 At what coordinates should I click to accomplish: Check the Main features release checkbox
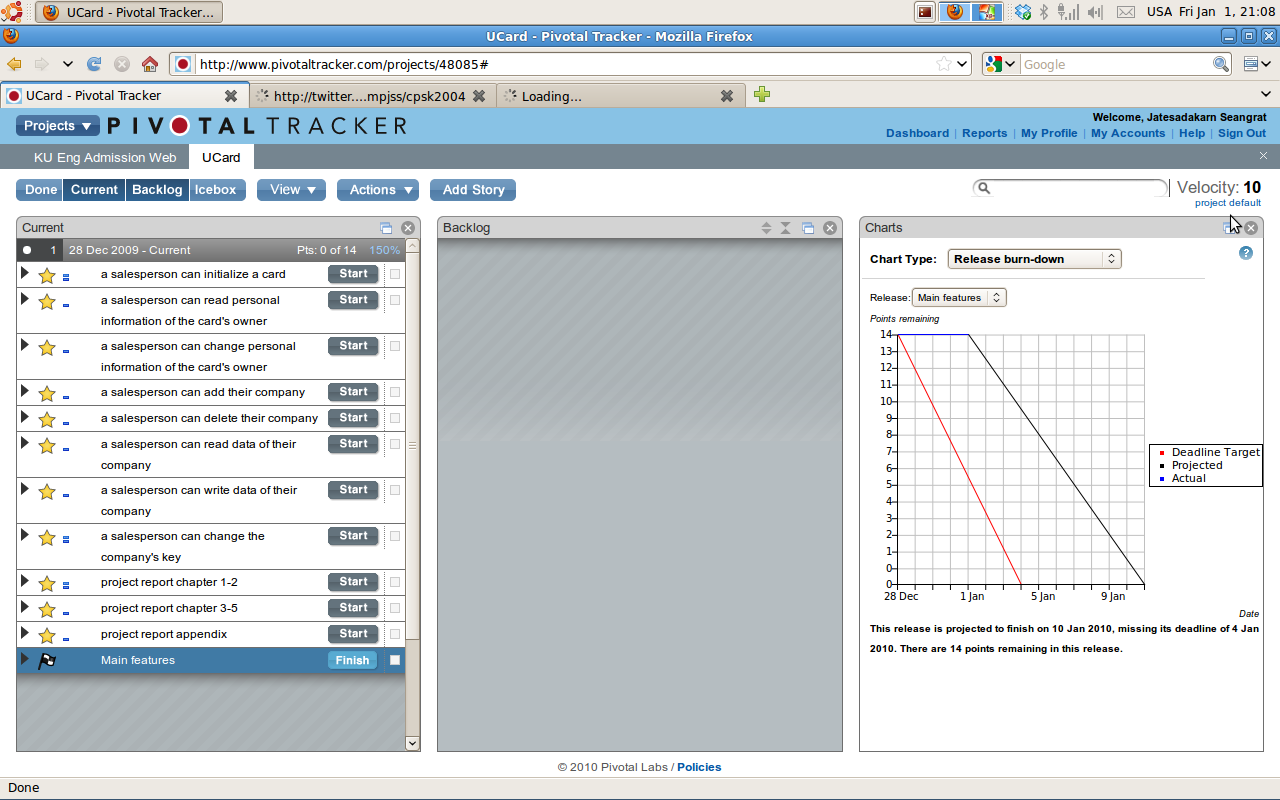(395, 660)
